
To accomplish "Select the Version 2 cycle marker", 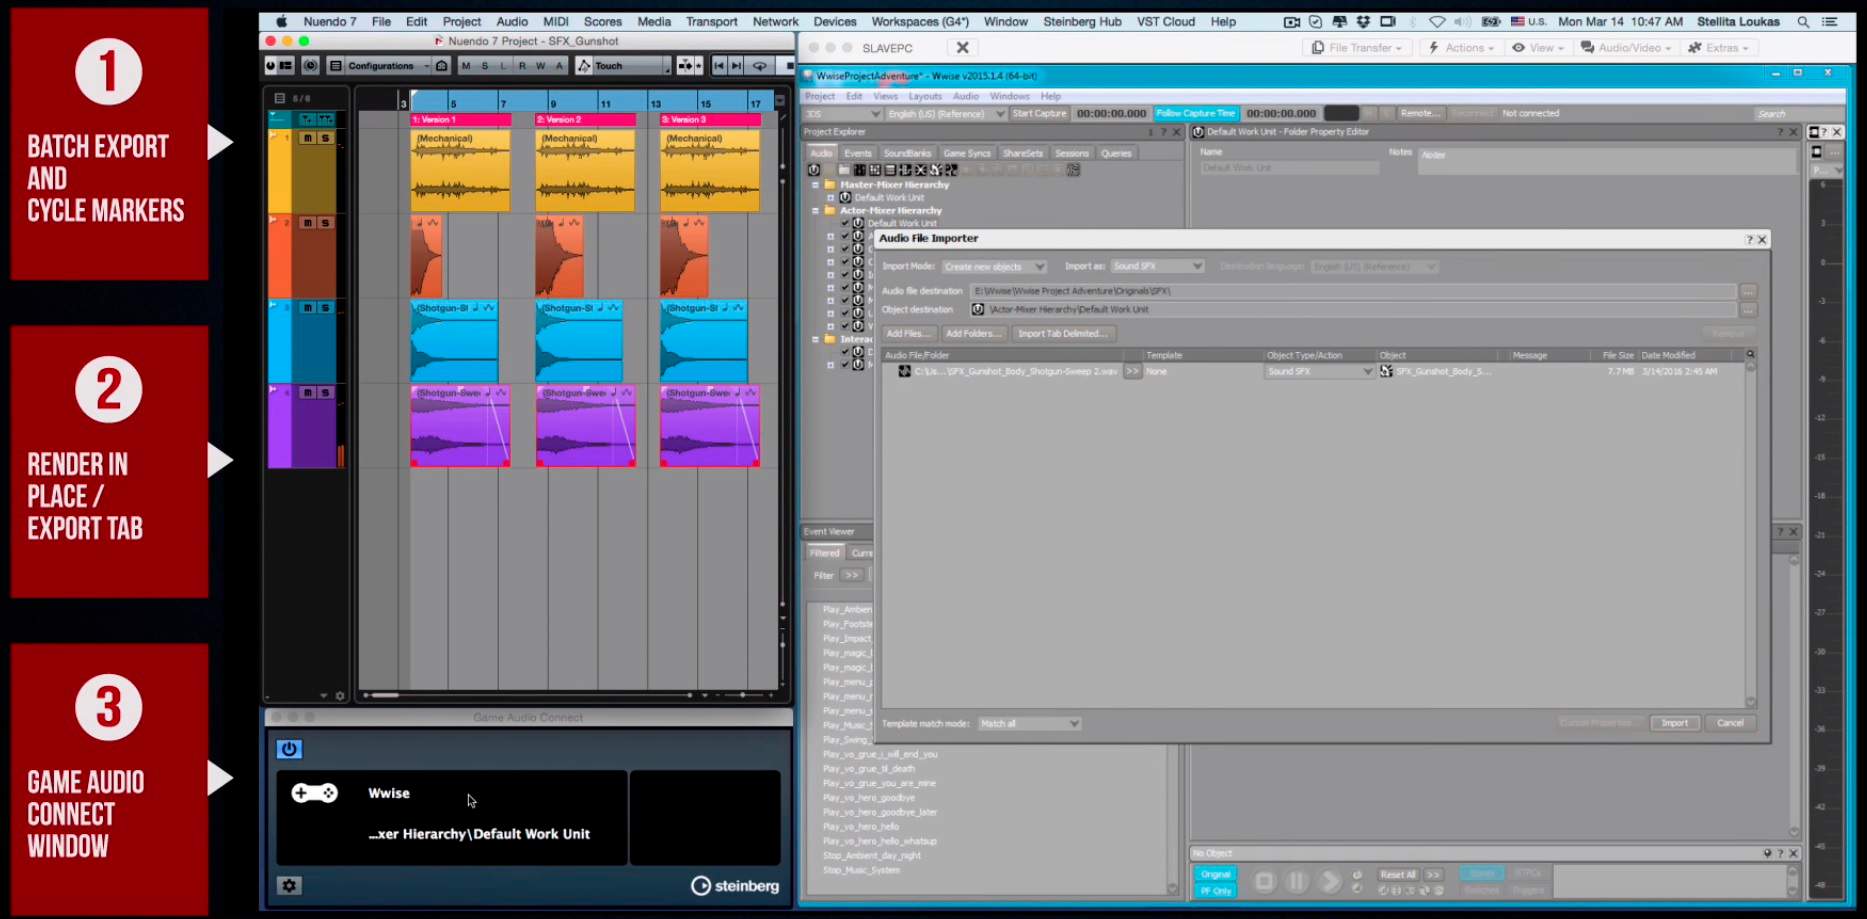I will 586,120.
